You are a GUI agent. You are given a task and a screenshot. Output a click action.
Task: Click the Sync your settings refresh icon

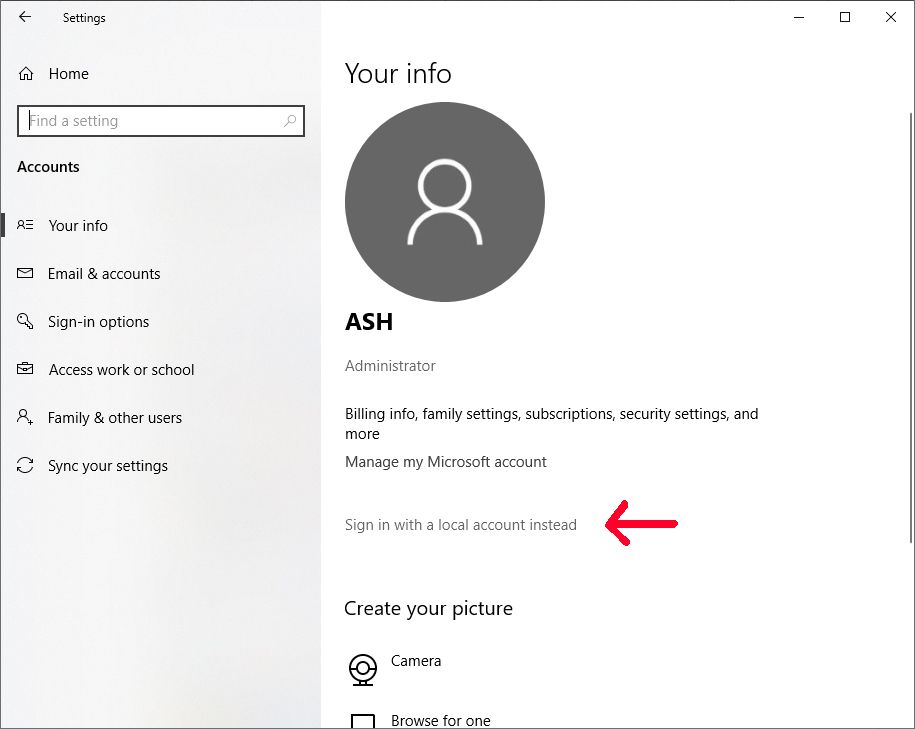pyautogui.click(x=25, y=465)
